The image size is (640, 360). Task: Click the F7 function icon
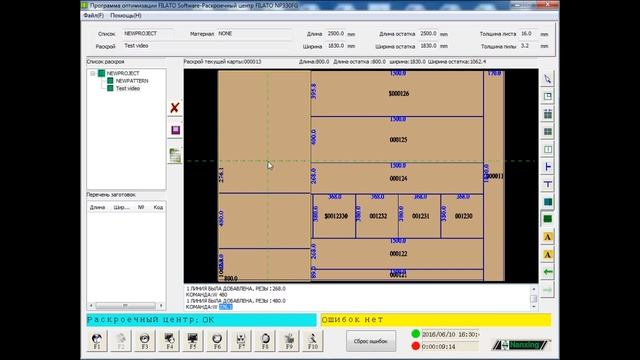pyautogui.click(x=241, y=341)
